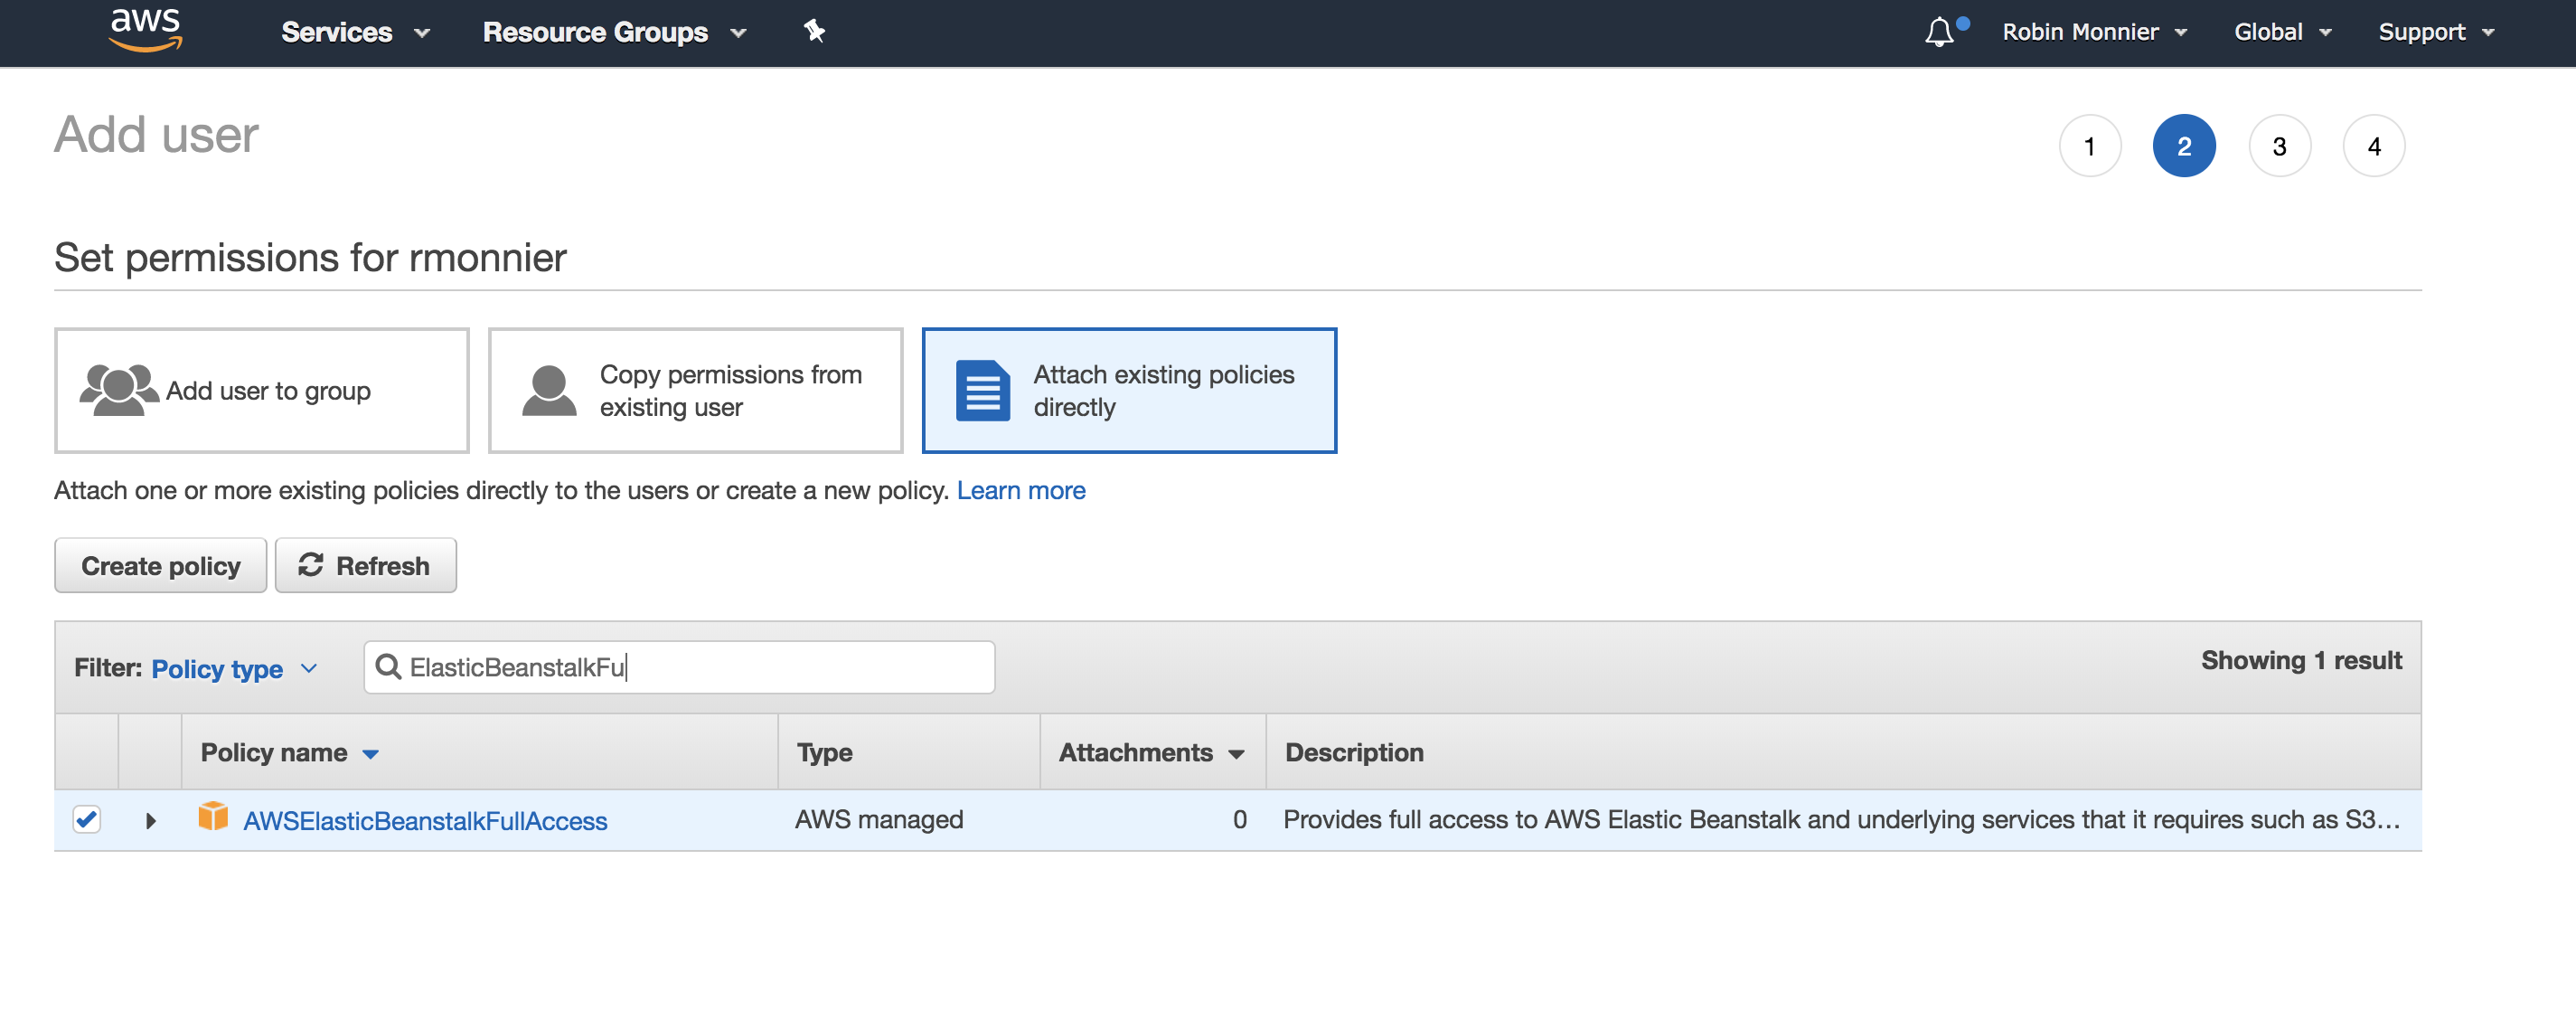2576x1020 pixels.
Task: Open the Support dropdown menu
Action: pos(2437,32)
